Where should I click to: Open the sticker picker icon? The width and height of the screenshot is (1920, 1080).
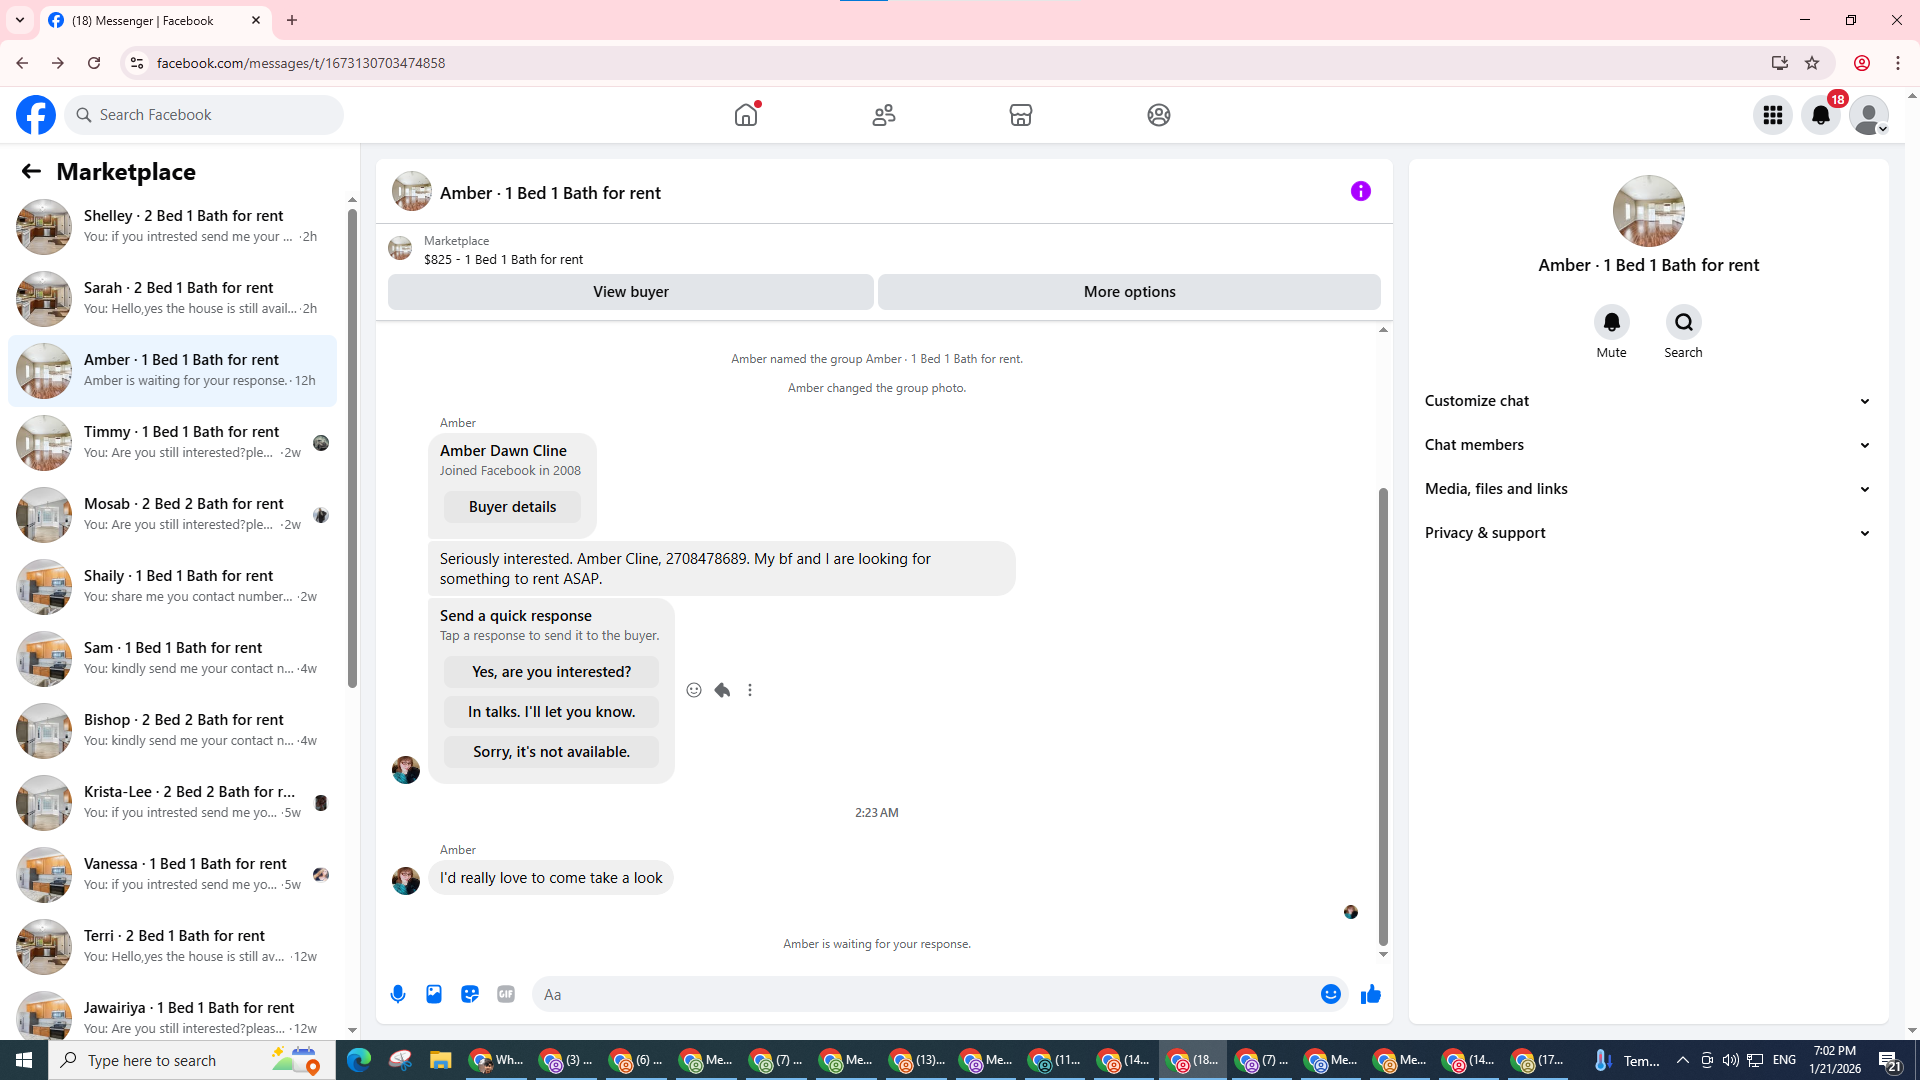pyautogui.click(x=470, y=994)
